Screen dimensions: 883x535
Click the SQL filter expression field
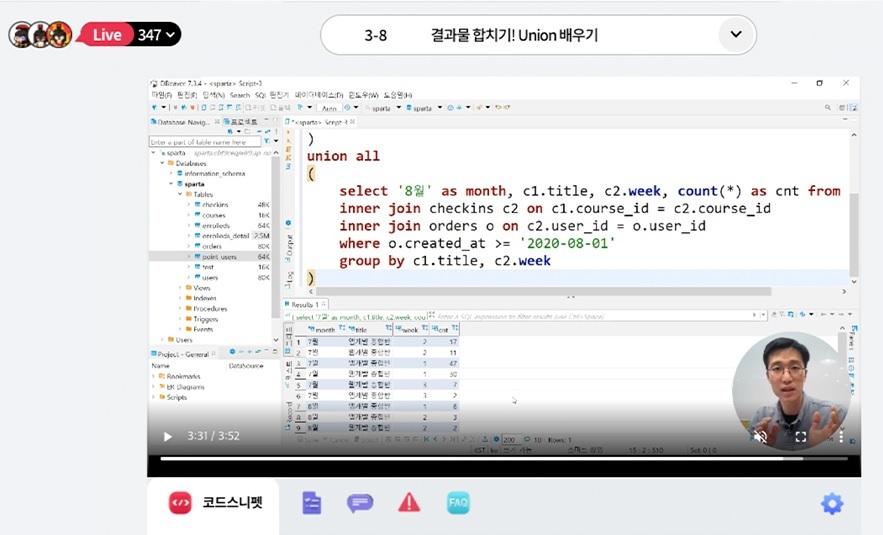pos(592,316)
